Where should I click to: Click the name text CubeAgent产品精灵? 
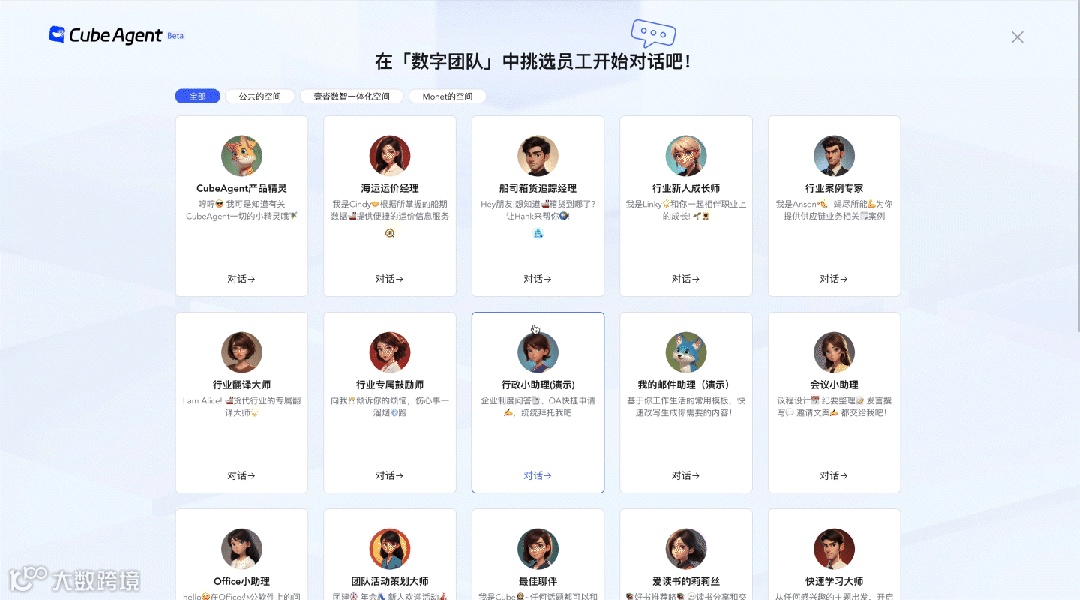(241, 188)
